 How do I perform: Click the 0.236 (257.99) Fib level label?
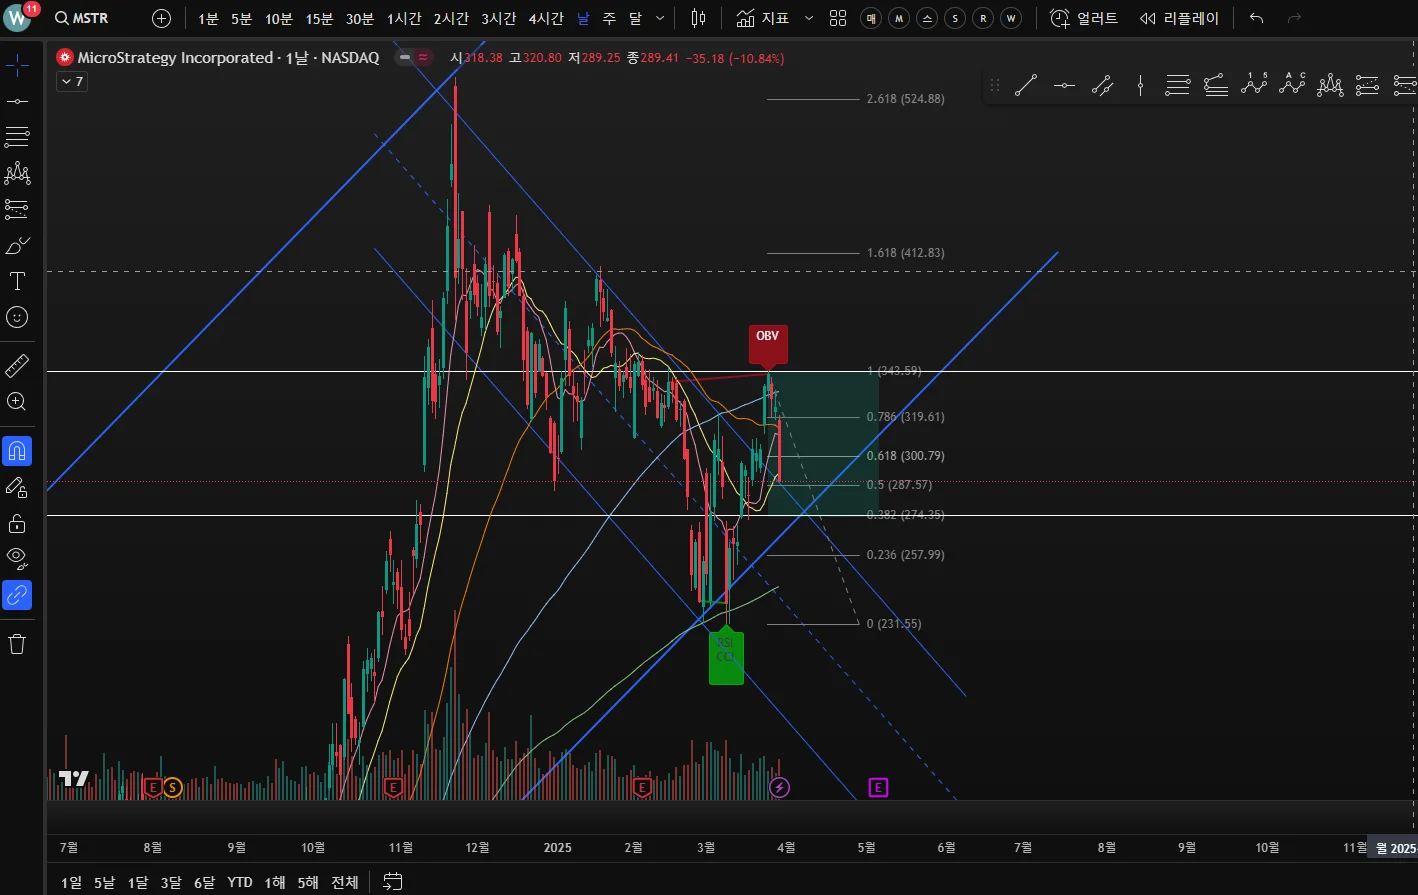coord(906,555)
